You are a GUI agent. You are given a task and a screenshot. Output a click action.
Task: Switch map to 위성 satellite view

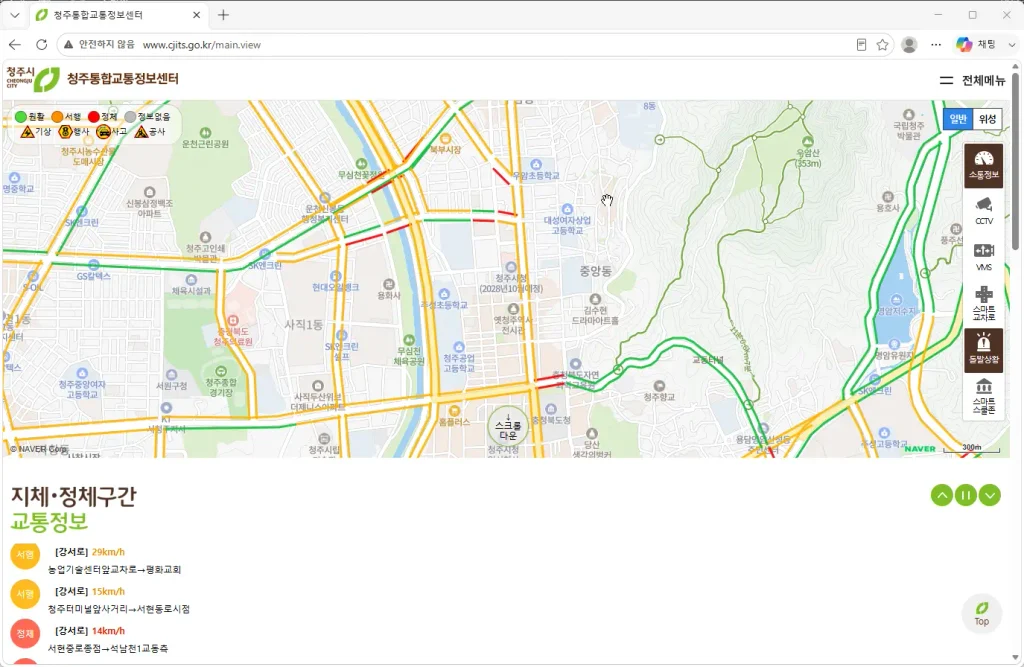(987, 119)
